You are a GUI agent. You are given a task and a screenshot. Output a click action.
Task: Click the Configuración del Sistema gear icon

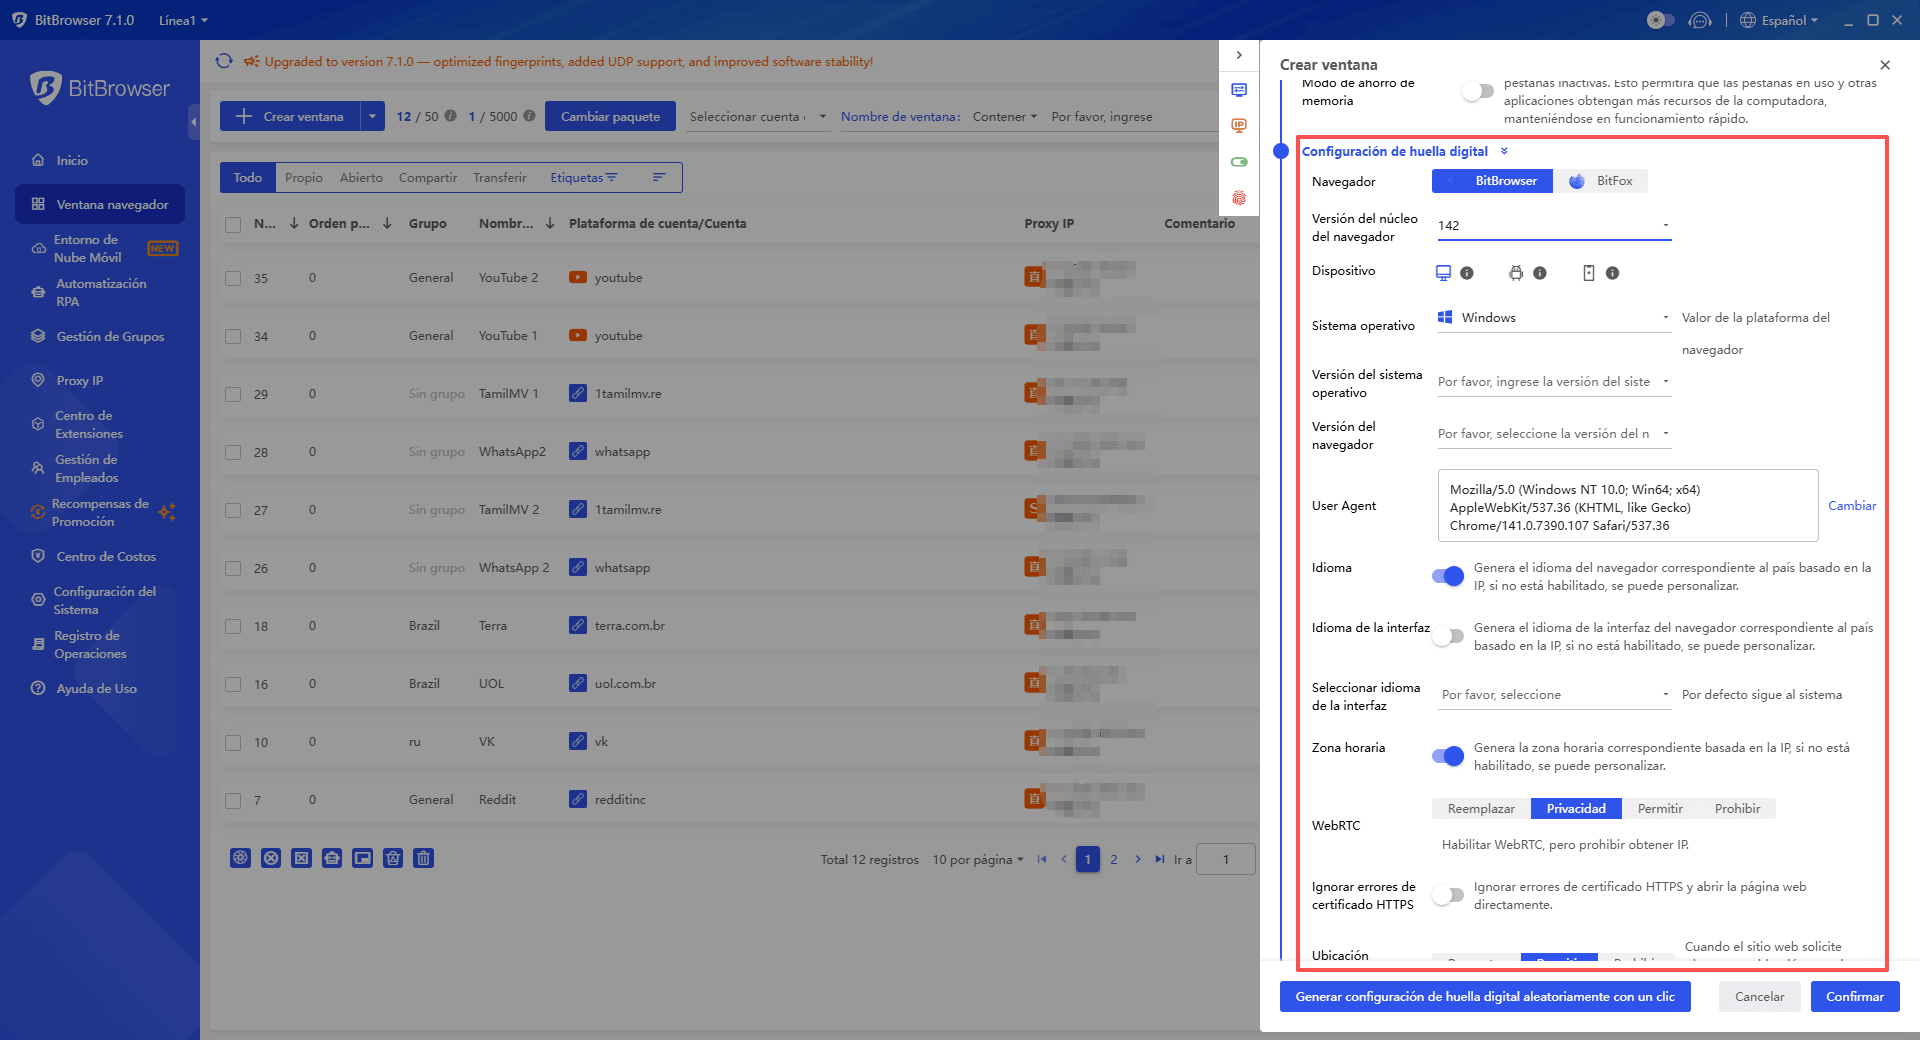pyautogui.click(x=38, y=600)
